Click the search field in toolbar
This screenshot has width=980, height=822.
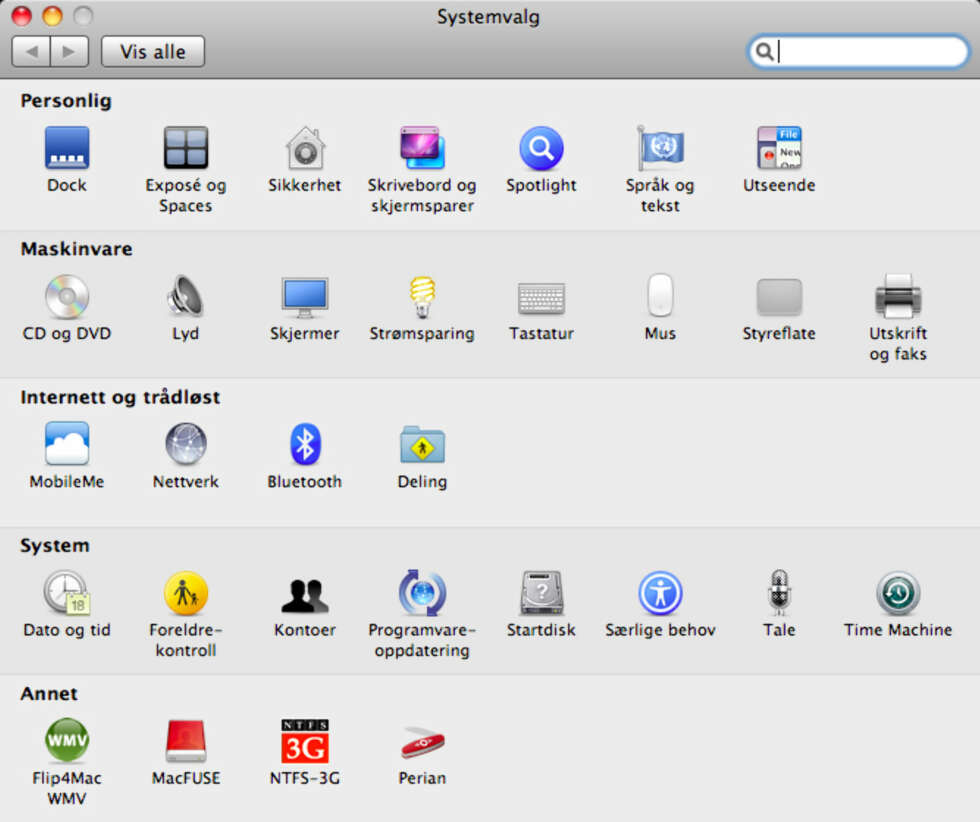click(x=858, y=51)
